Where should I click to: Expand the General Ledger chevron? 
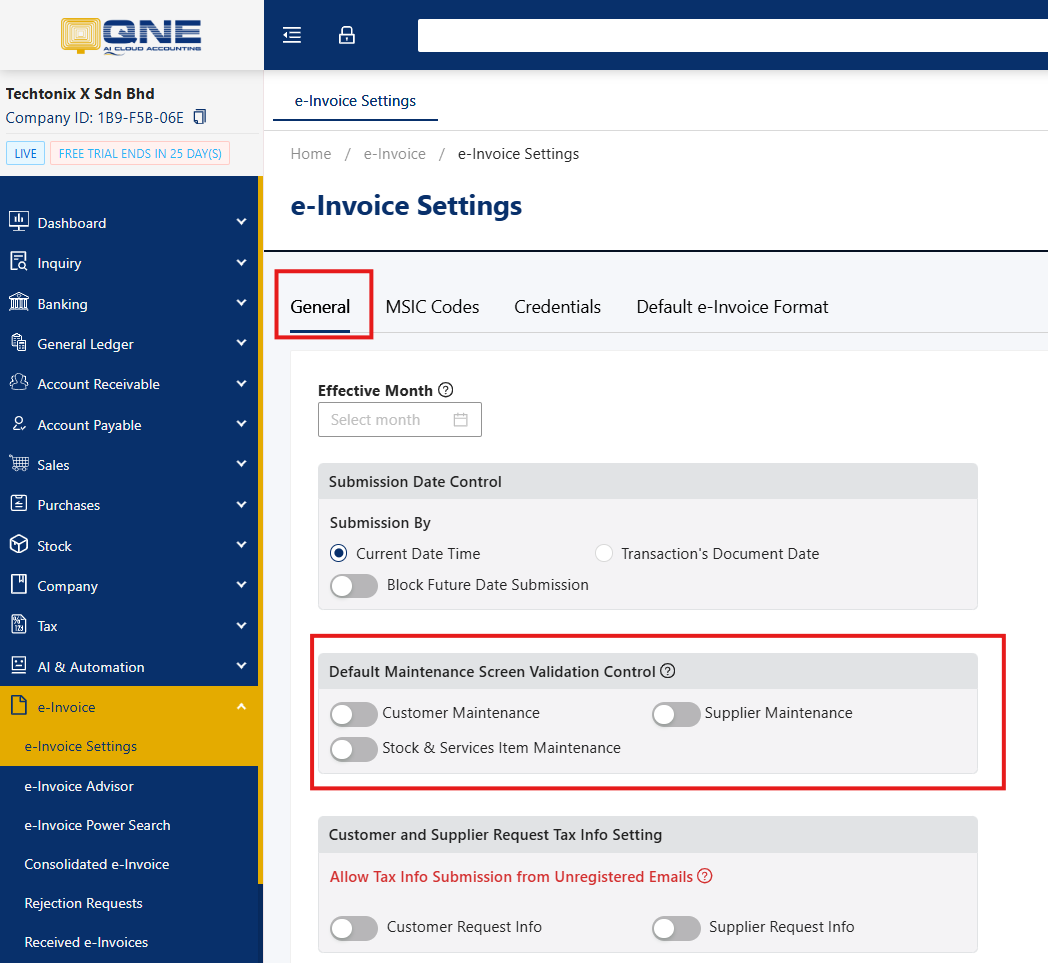[x=241, y=343]
